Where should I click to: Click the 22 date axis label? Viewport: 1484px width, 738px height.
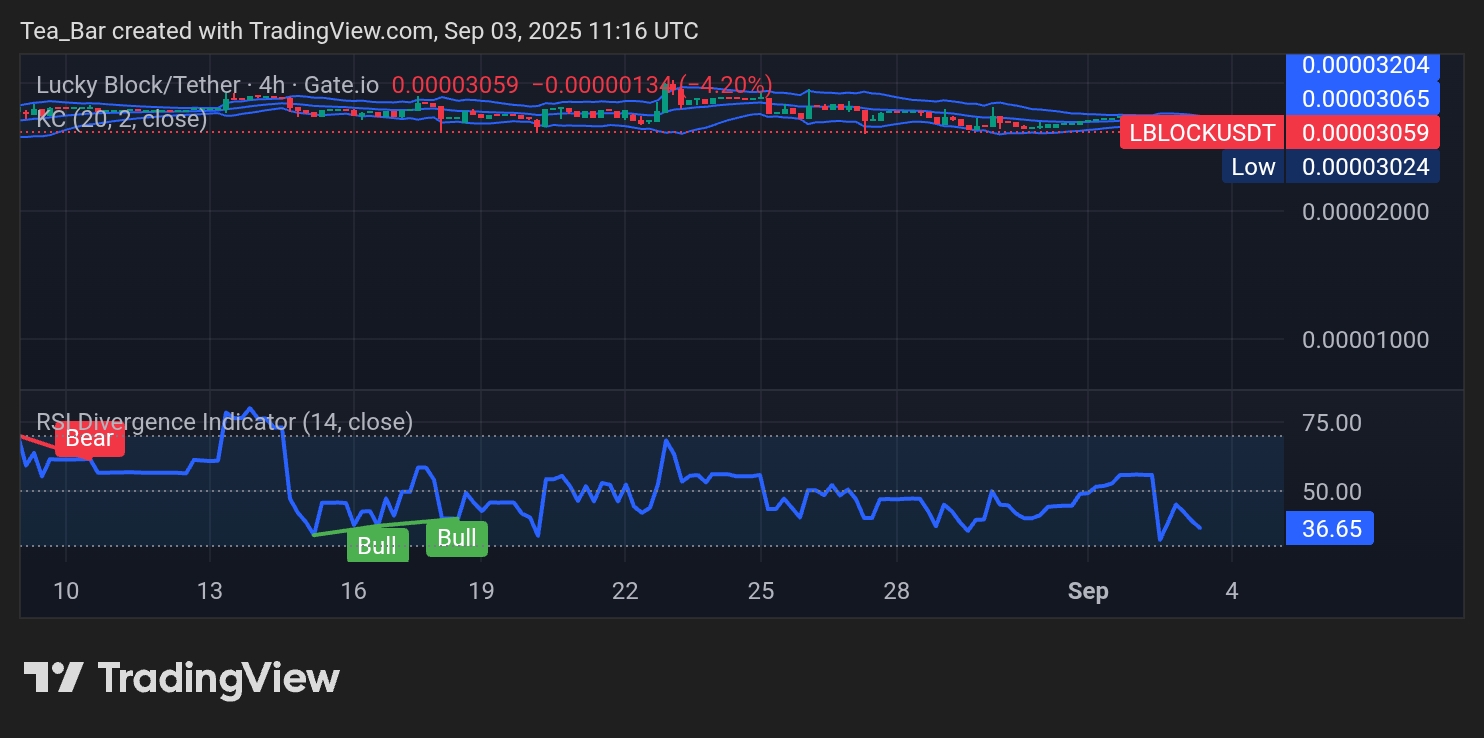pyautogui.click(x=625, y=591)
